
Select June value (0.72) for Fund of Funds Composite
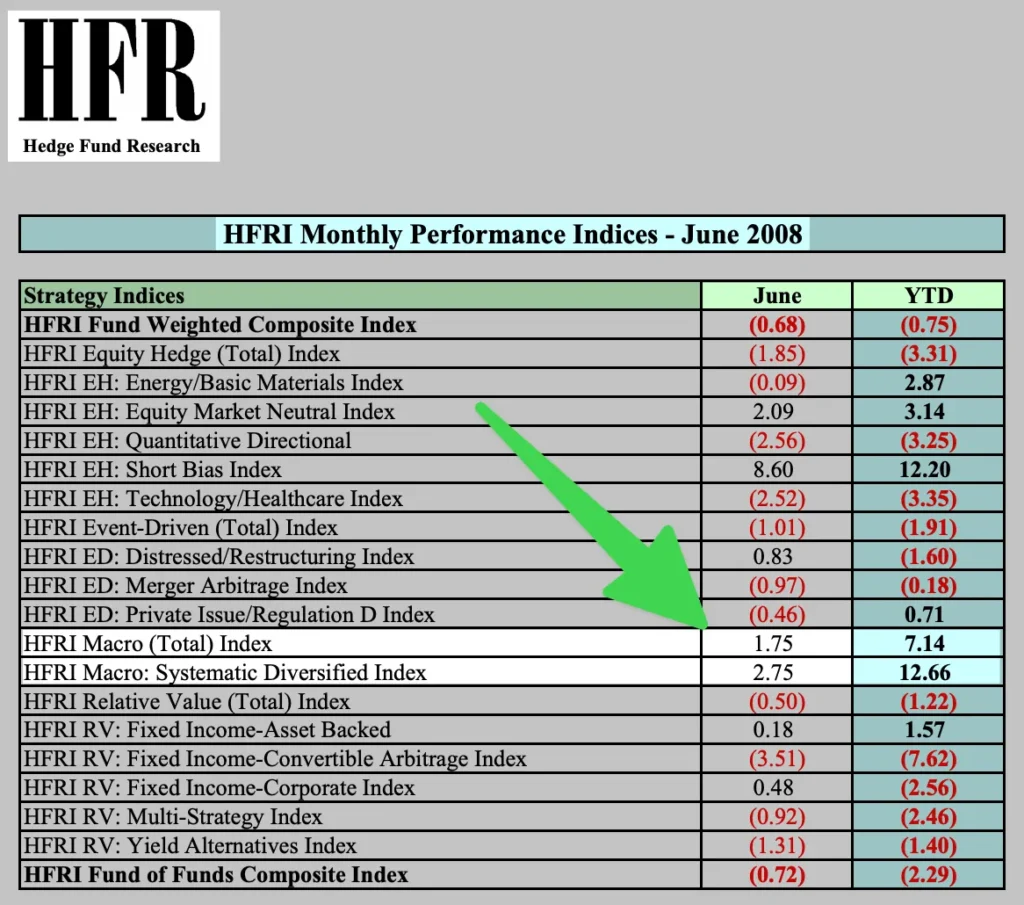[x=777, y=874]
